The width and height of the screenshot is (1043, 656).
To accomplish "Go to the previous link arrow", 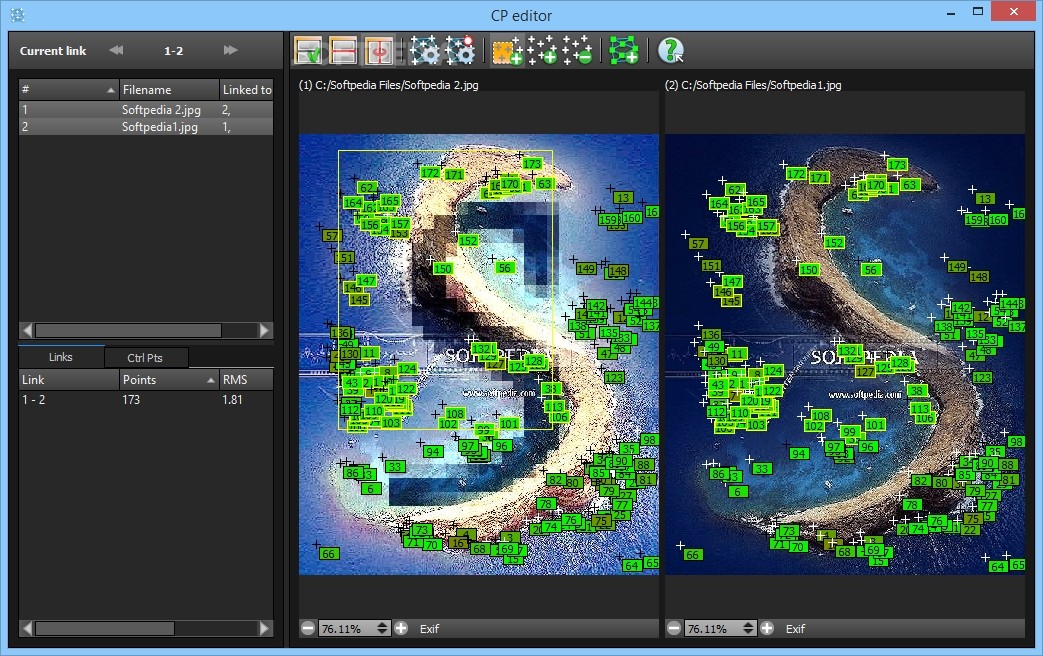I will [x=116, y=50].
